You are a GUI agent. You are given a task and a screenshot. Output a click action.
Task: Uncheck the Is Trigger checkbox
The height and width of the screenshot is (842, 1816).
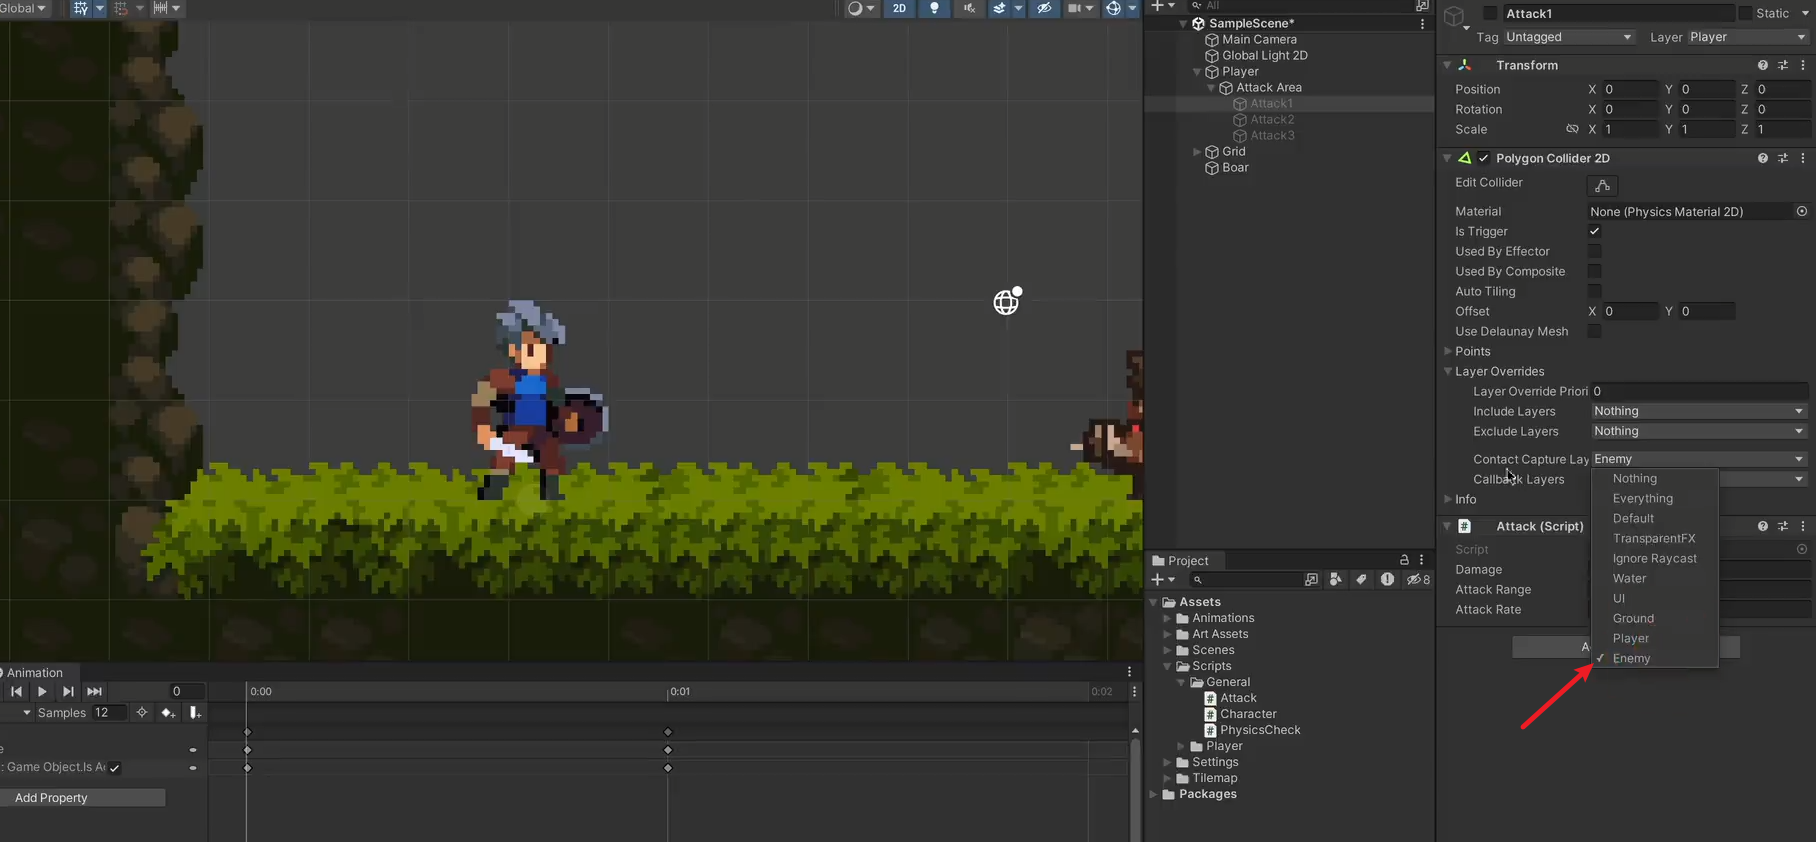(x=1595, y=231)
